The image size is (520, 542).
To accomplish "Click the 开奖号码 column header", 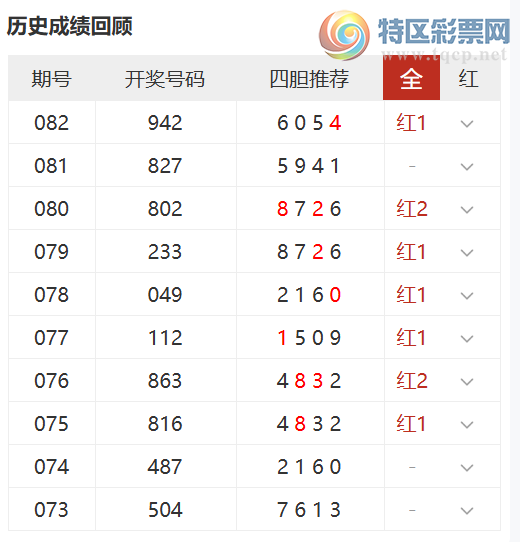I will [165, 79].
